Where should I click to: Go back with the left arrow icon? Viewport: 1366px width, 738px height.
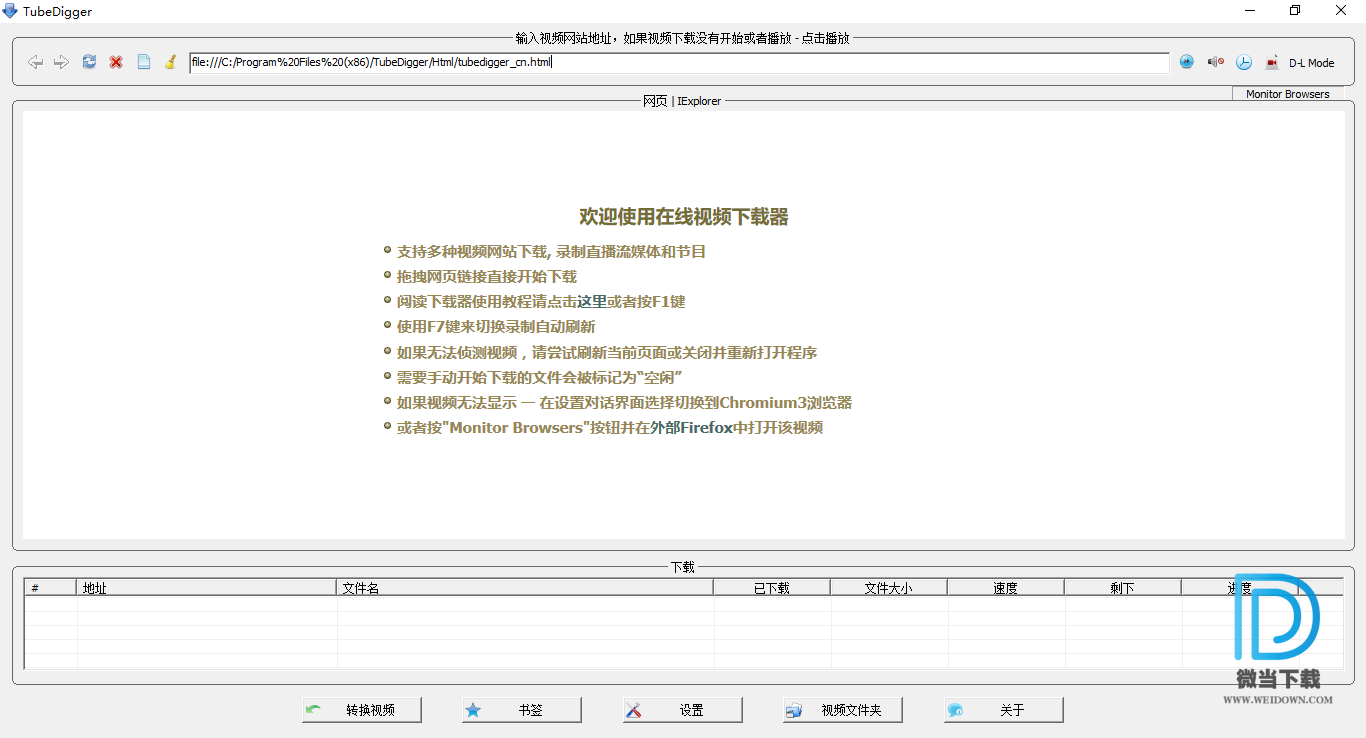[35, 62]
